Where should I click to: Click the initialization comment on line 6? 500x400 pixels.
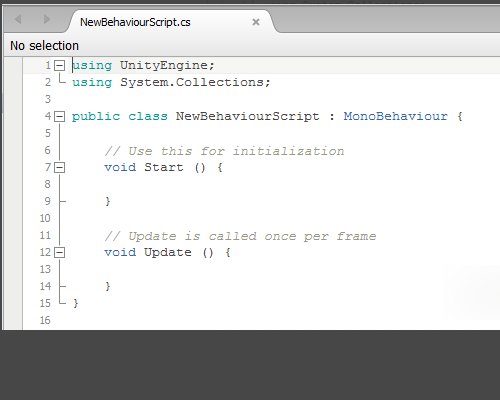tap(224, 151)
